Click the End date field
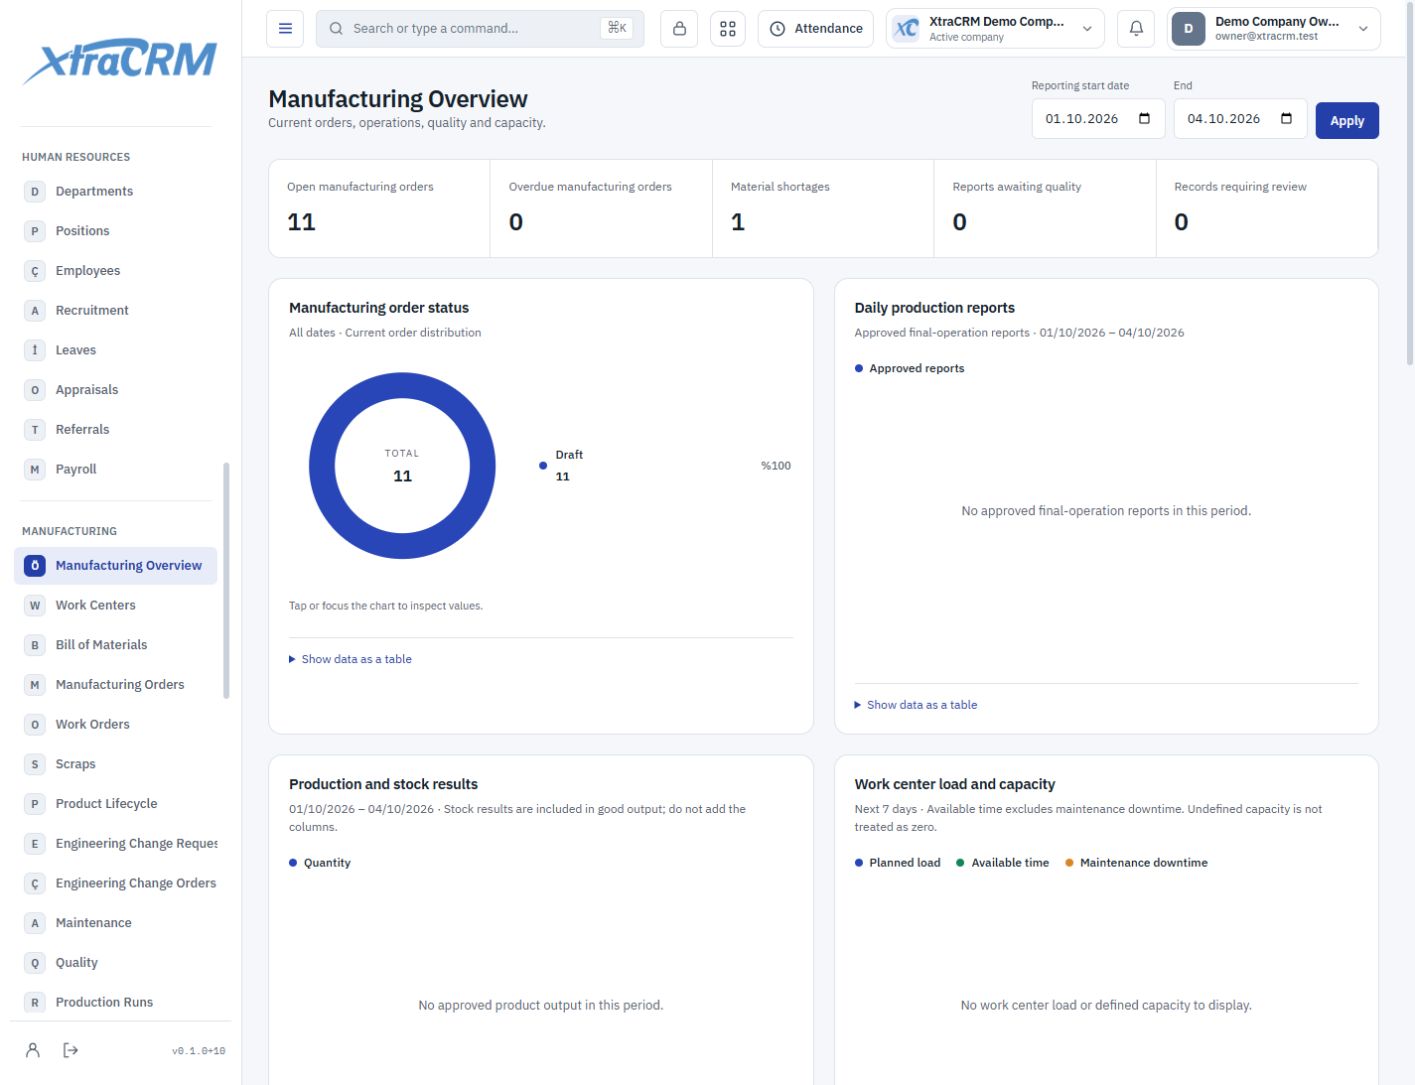1415x1085 pixels. (1240, 119)
